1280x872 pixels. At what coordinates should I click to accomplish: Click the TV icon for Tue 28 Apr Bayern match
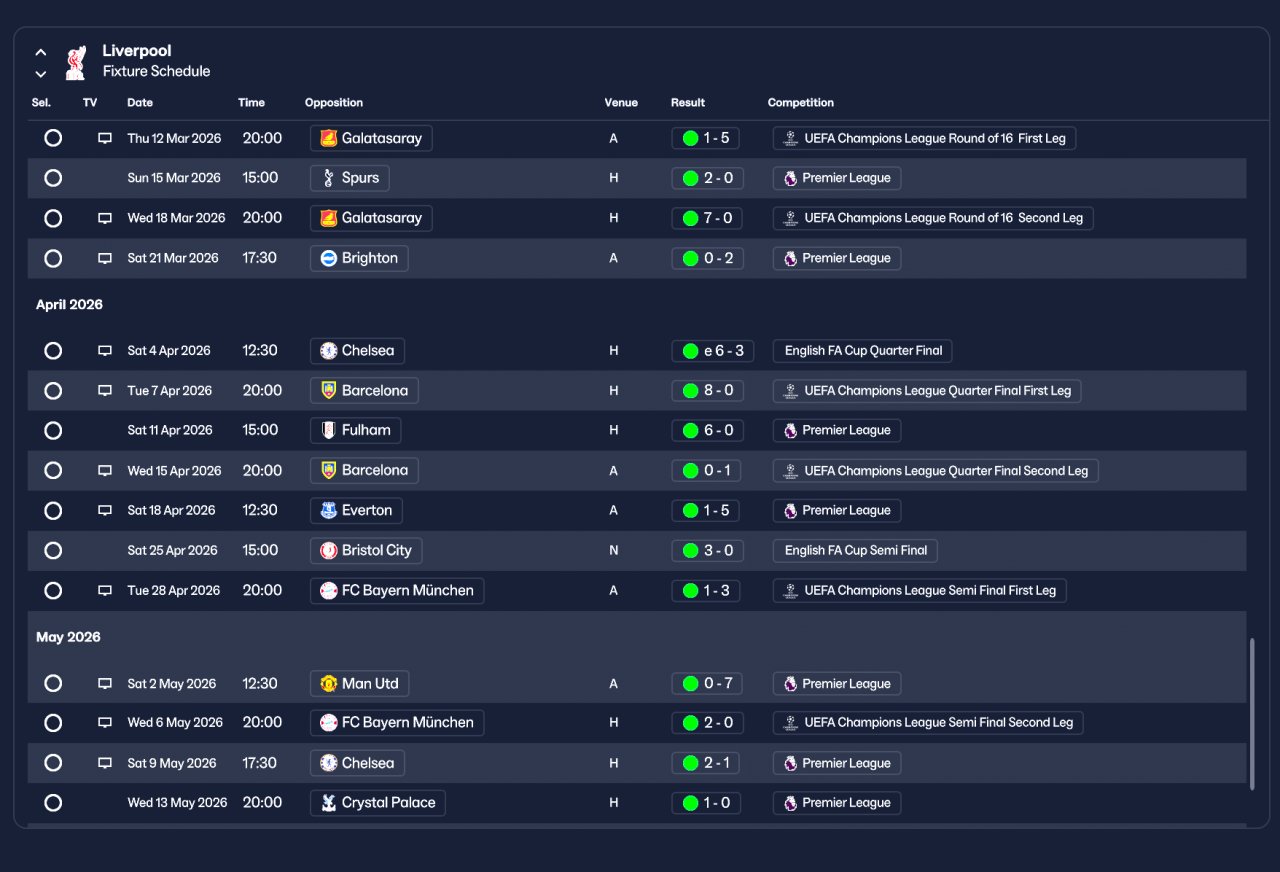point(105,591)
